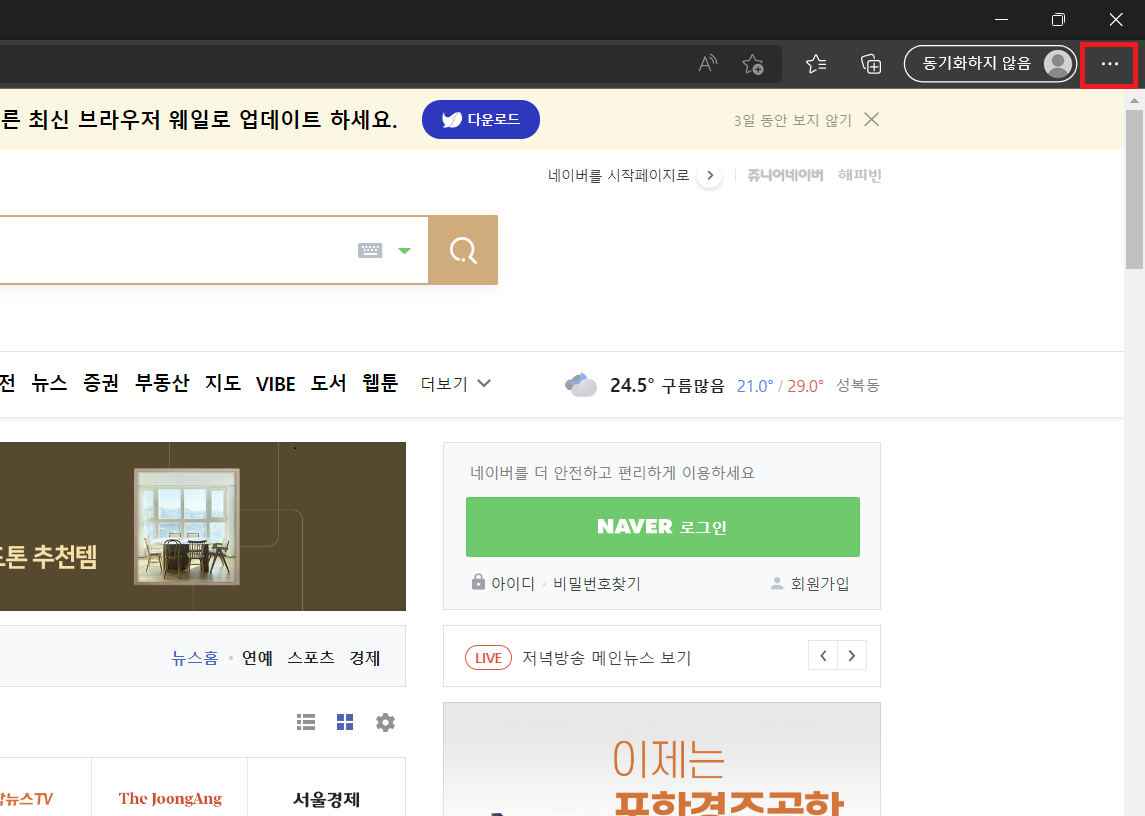Click the page vertical scrollbar thumb
This screenshot has width=1145, height=816.
(x=1134, y=190)
